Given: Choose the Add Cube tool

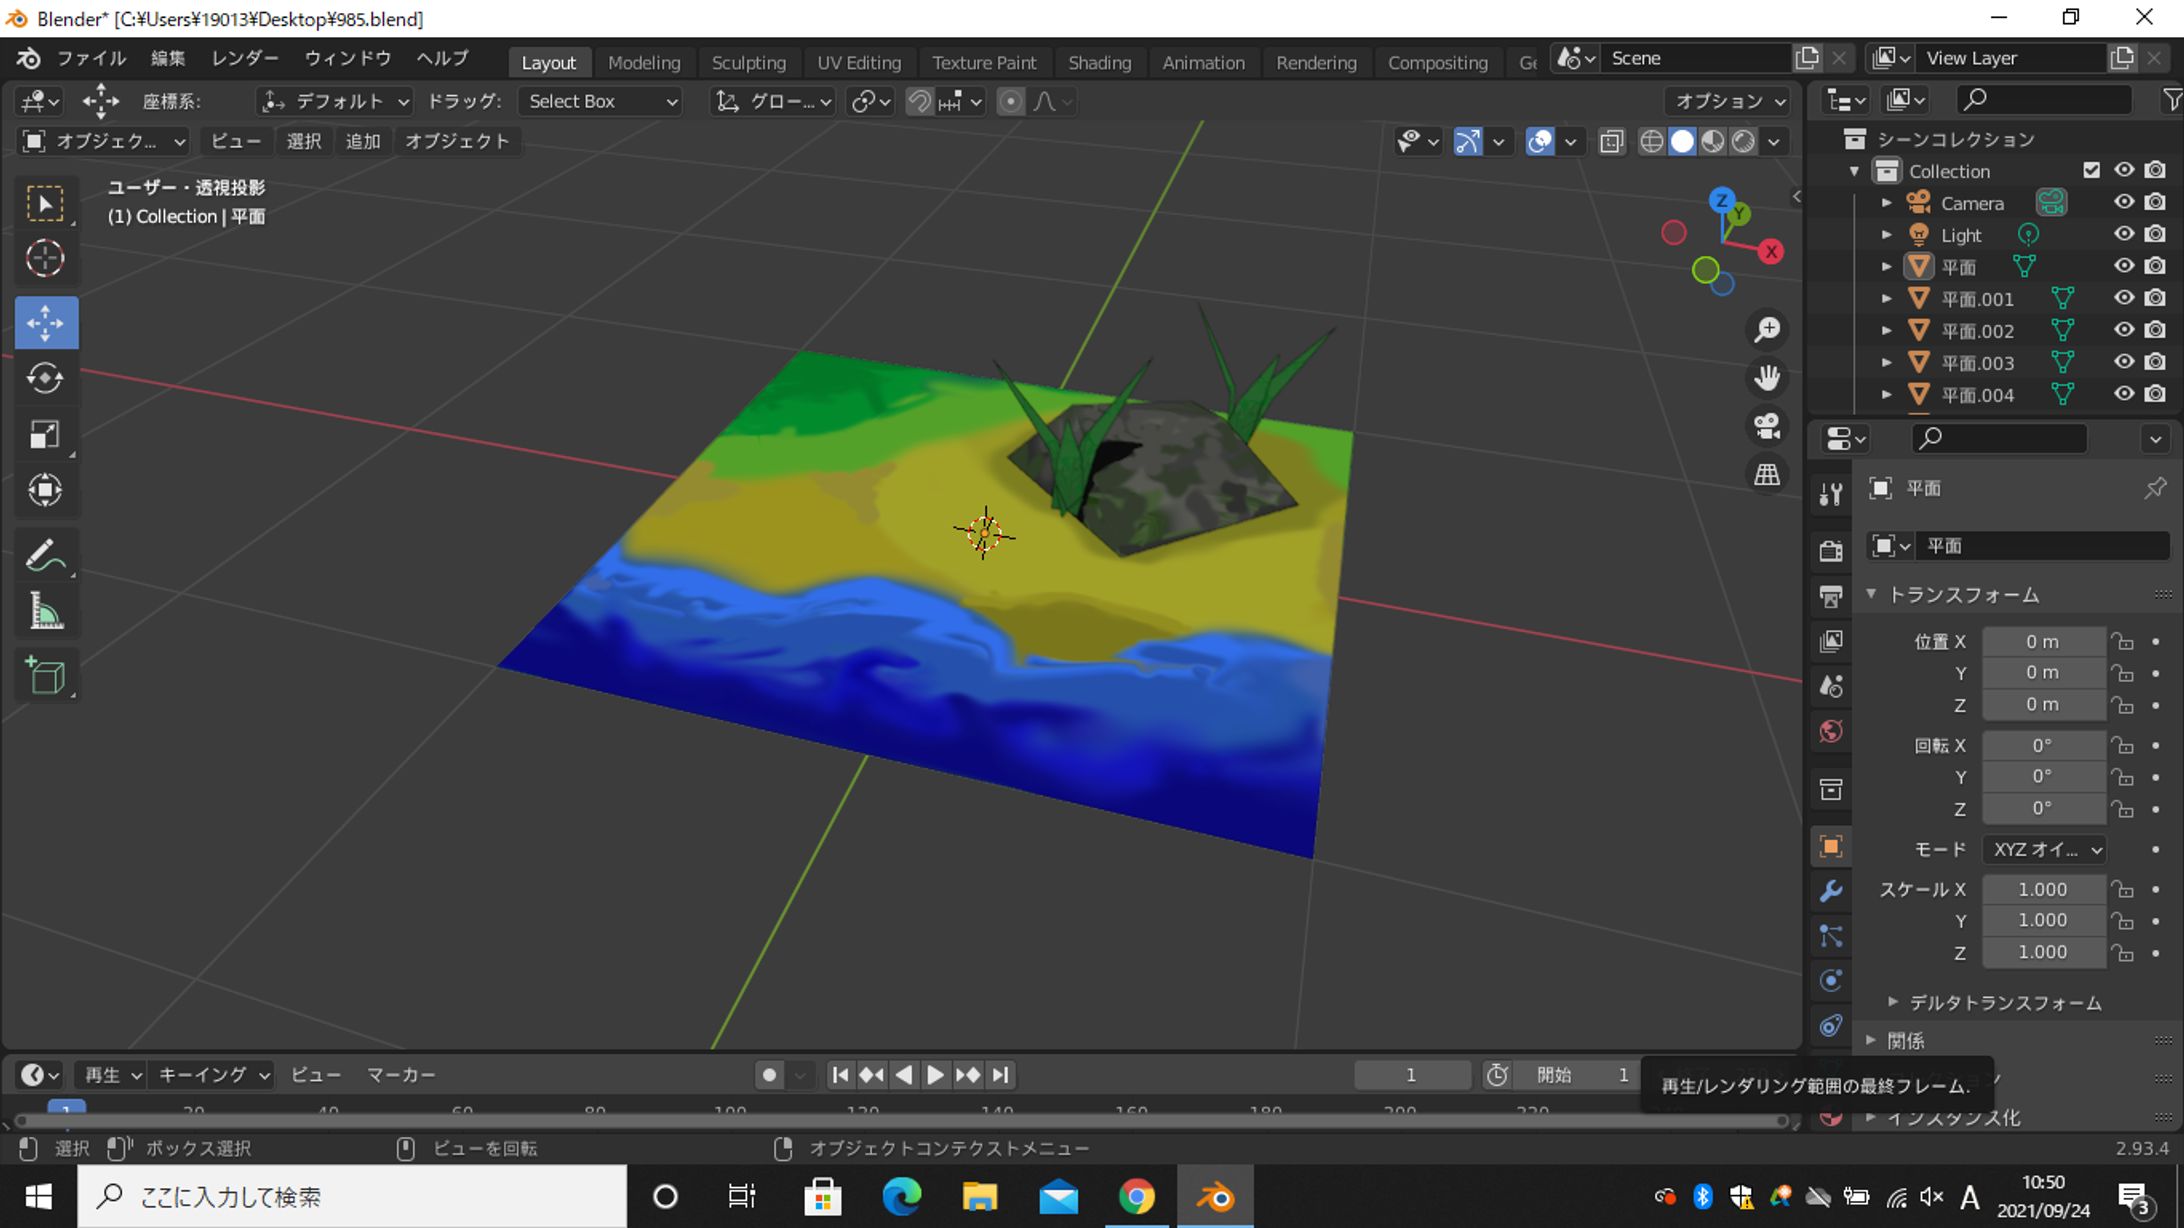Looking at the screenshot, I should (x=45, y=676).
